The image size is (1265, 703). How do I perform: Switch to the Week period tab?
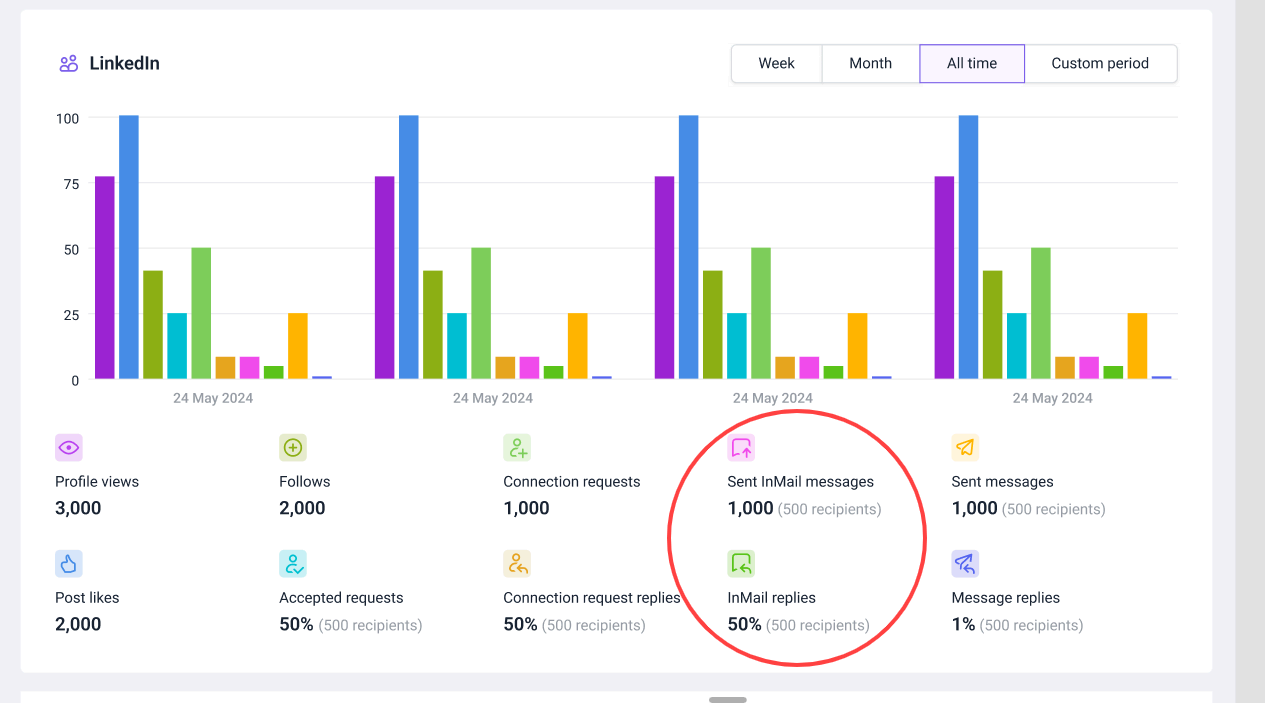click(x=777, y=63)
